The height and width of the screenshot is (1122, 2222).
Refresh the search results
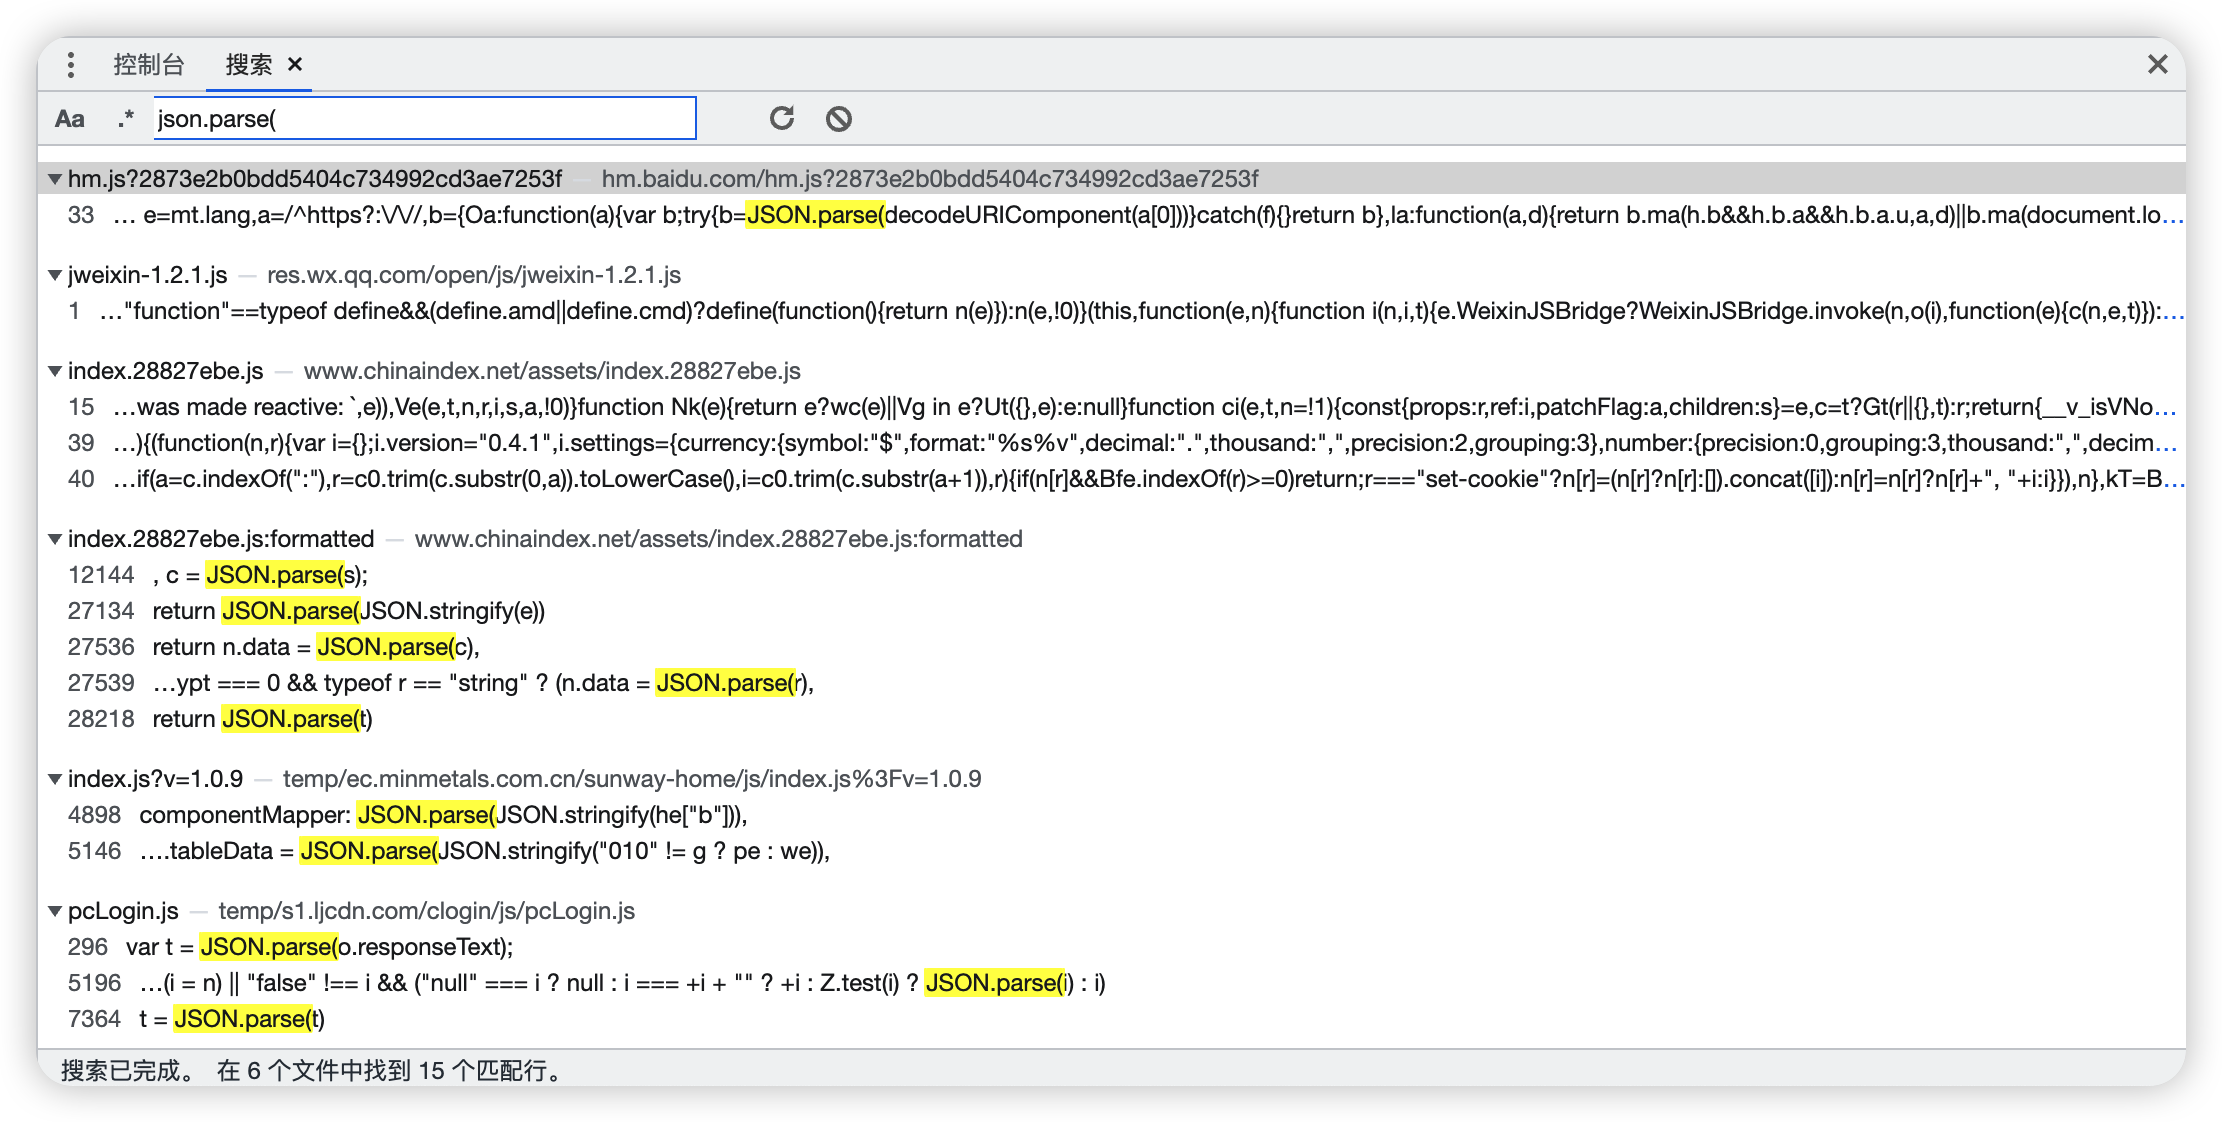782,118
